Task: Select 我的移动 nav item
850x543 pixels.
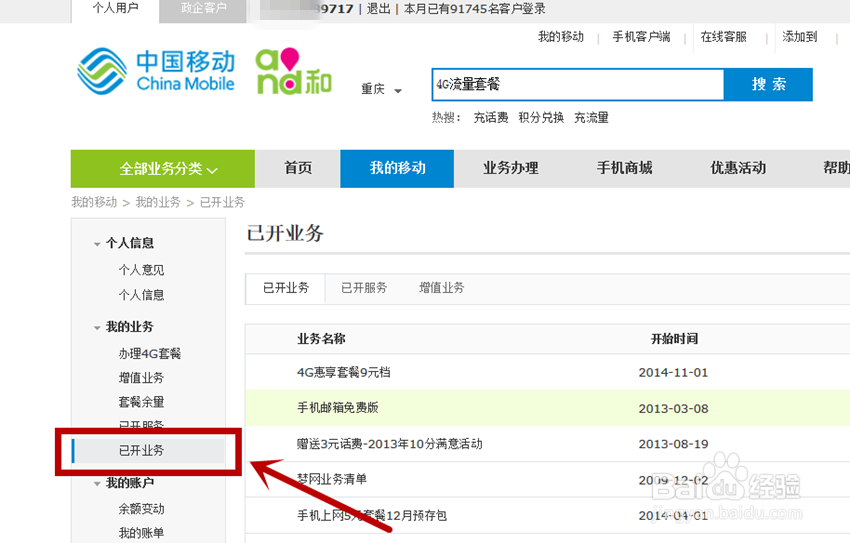Action: (397, 169)
